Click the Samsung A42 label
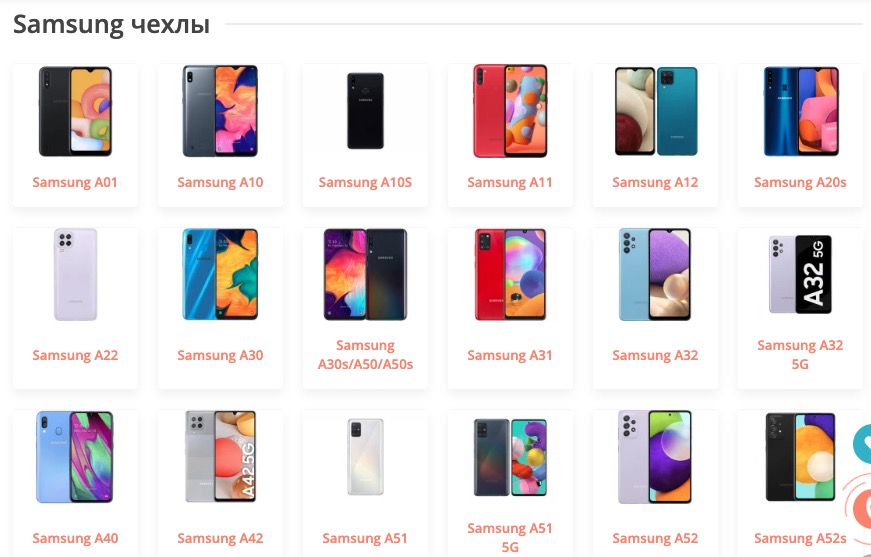The width and height of the screenshot is (871, 557). (220, 538)
